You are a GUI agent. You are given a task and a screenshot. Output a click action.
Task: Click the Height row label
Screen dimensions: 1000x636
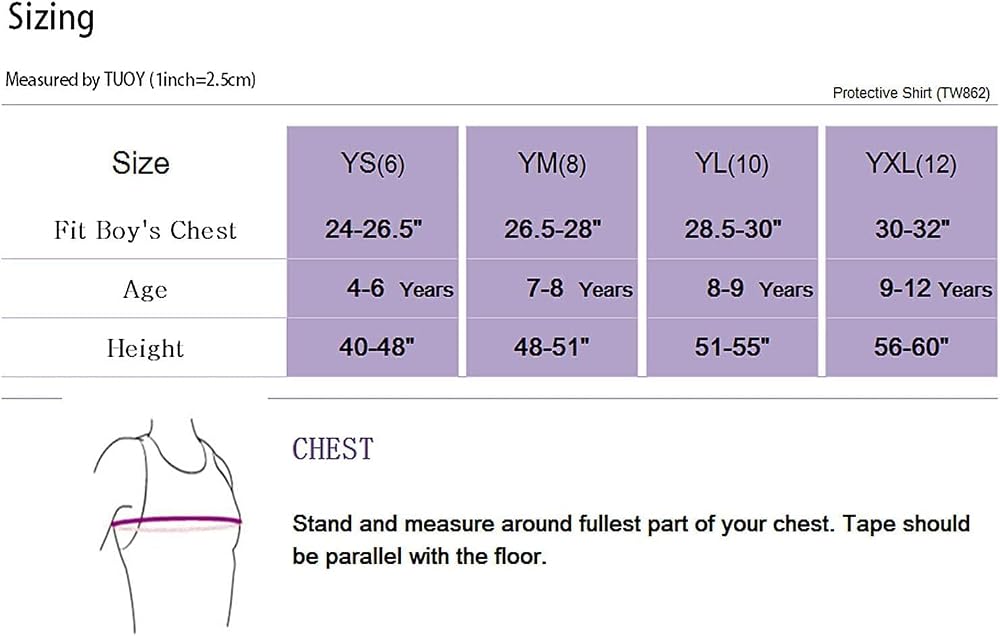(145, 348)
